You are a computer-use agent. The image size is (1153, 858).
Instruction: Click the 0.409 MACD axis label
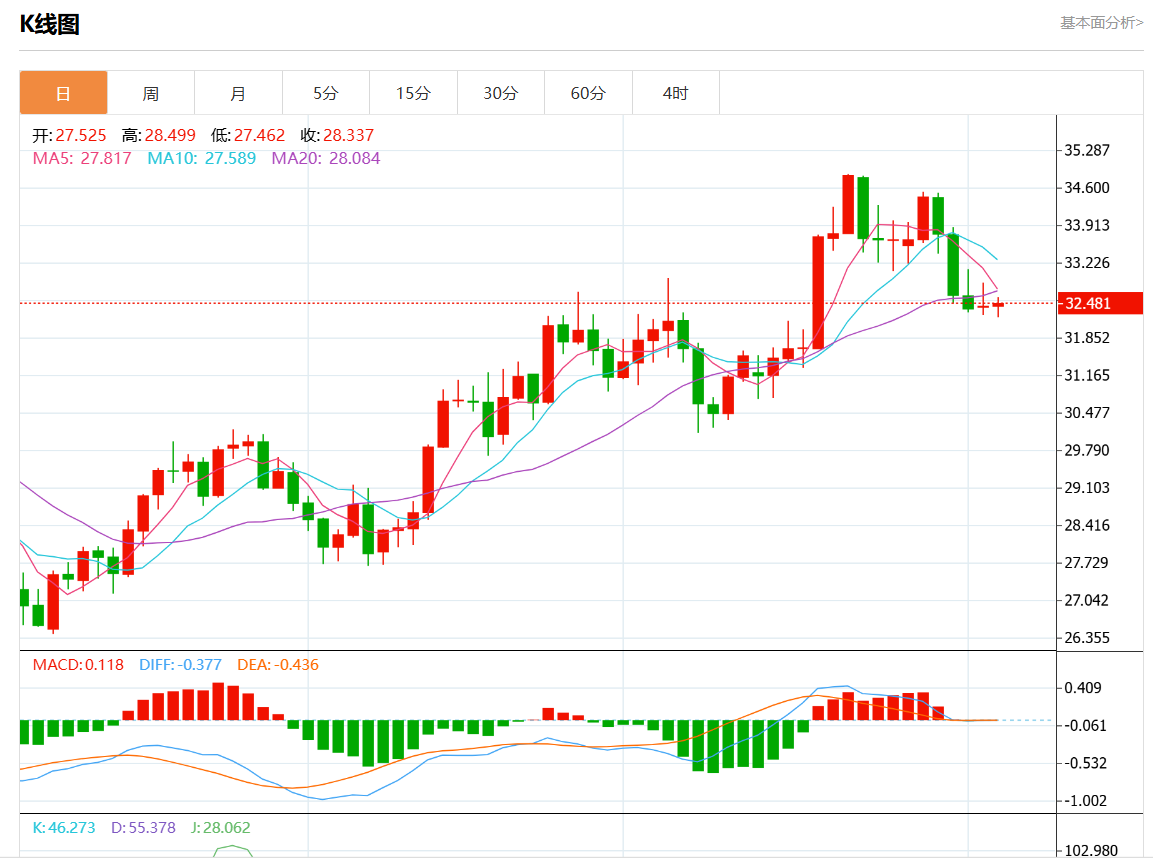pos(1083,687)
